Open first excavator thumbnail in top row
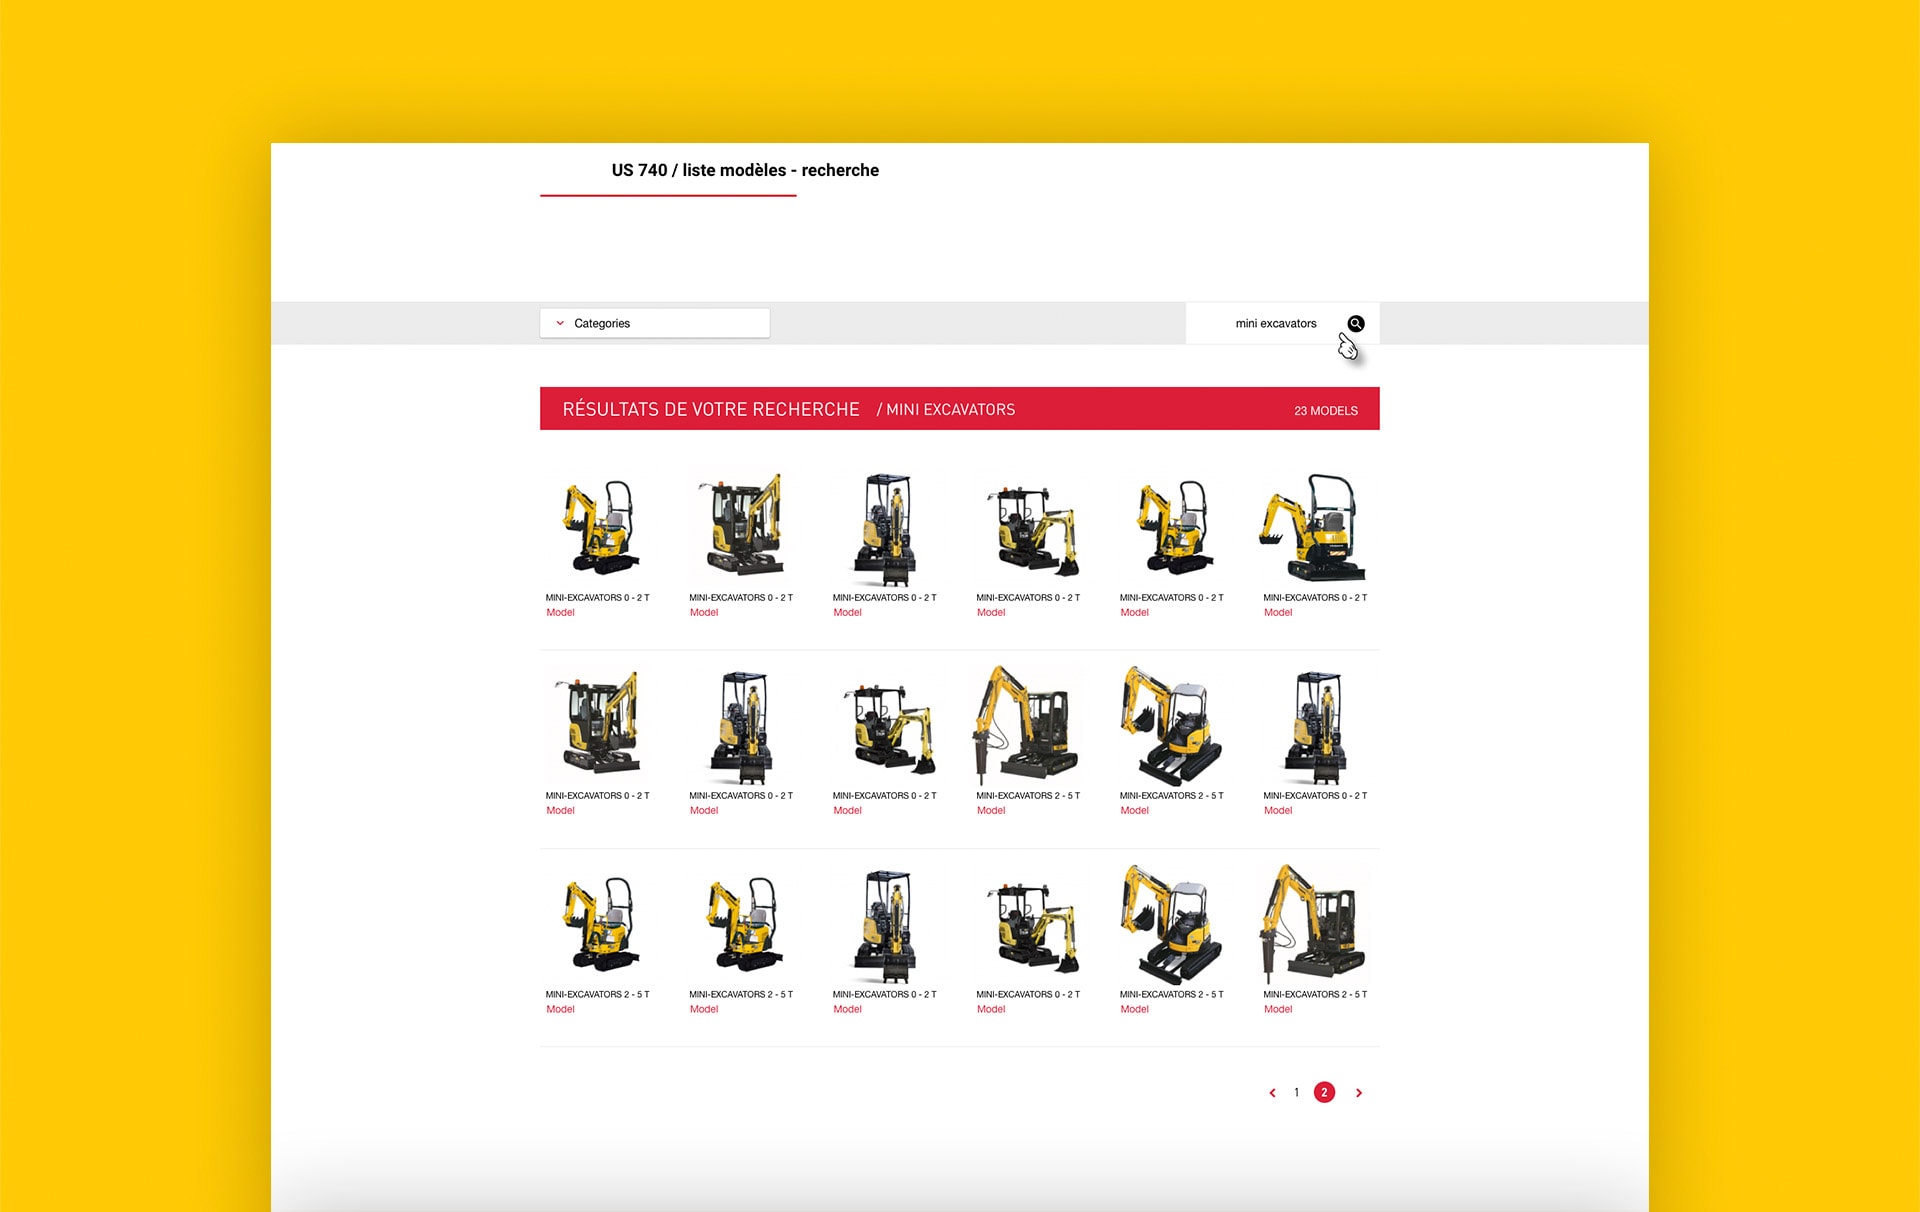Image resolution: width=1920 pixels, height=1212 pixels. pos(600,527)
